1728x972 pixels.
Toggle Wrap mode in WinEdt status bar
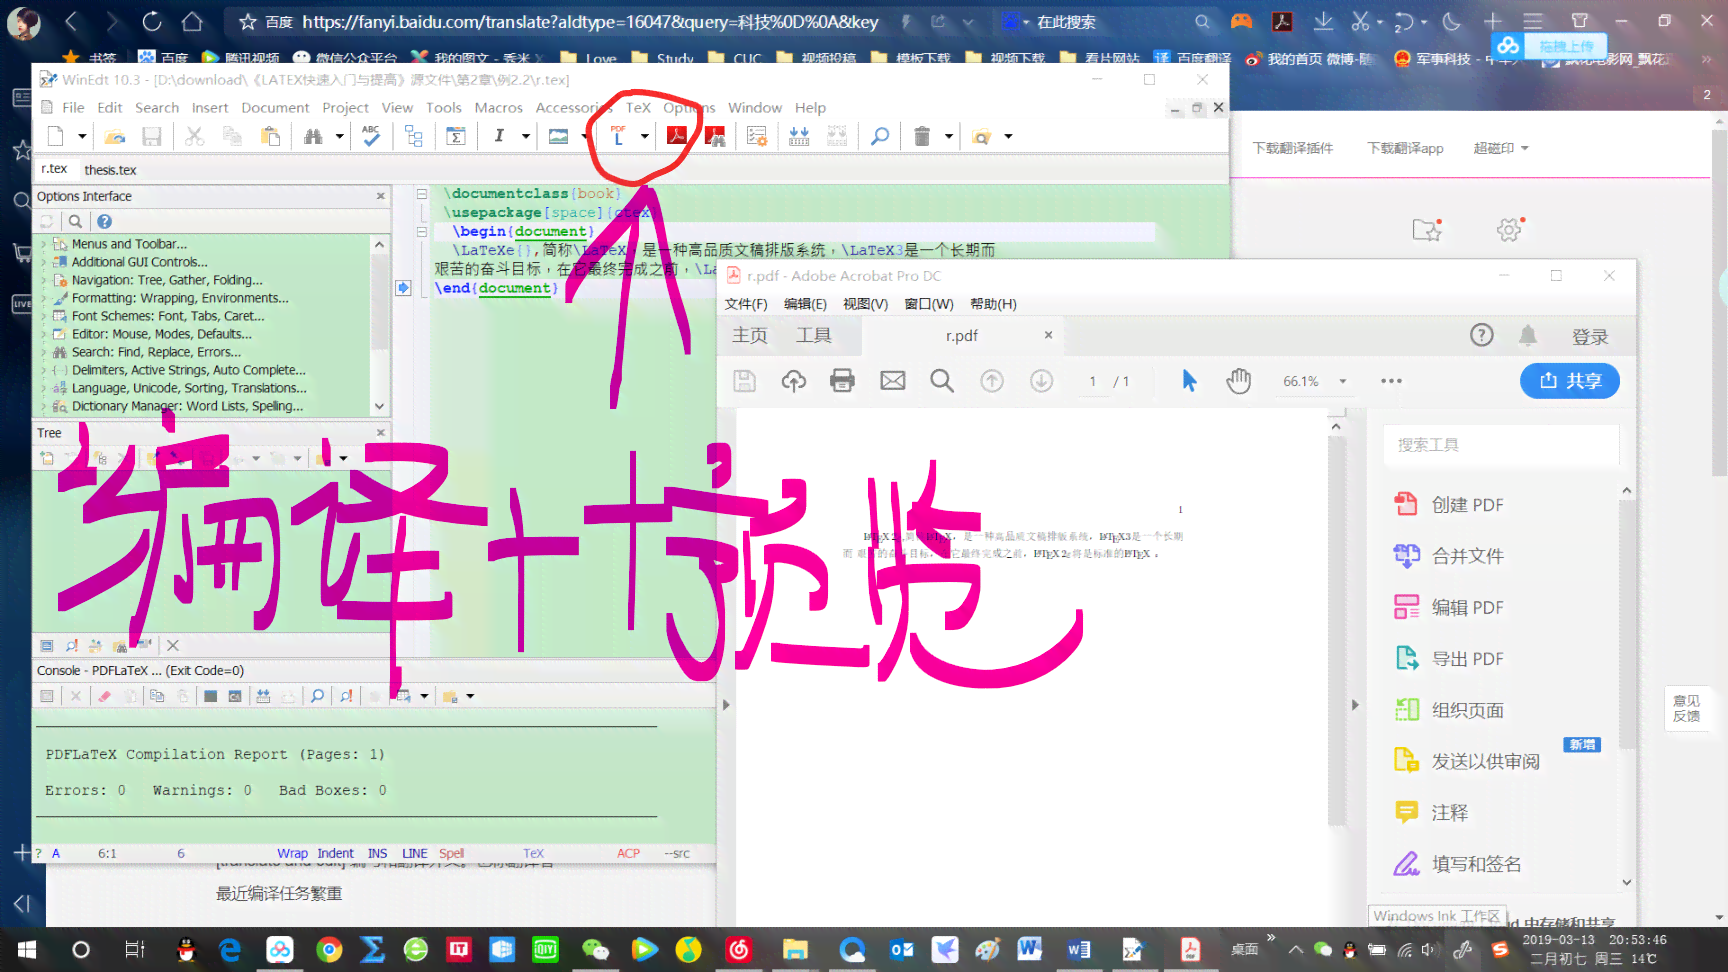(x=292, y=853)
